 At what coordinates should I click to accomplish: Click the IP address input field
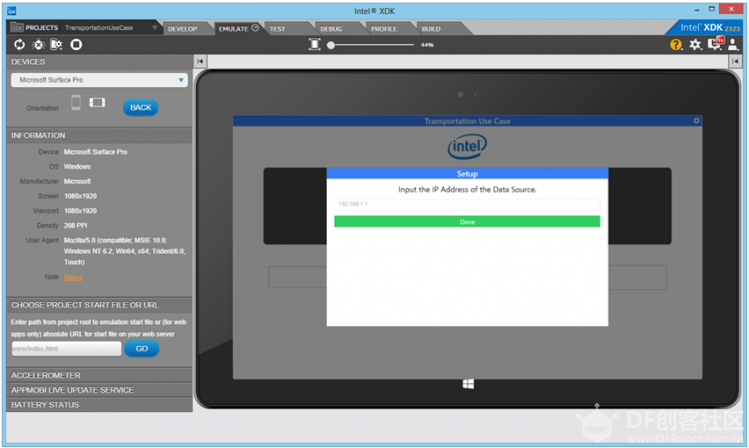467,204
